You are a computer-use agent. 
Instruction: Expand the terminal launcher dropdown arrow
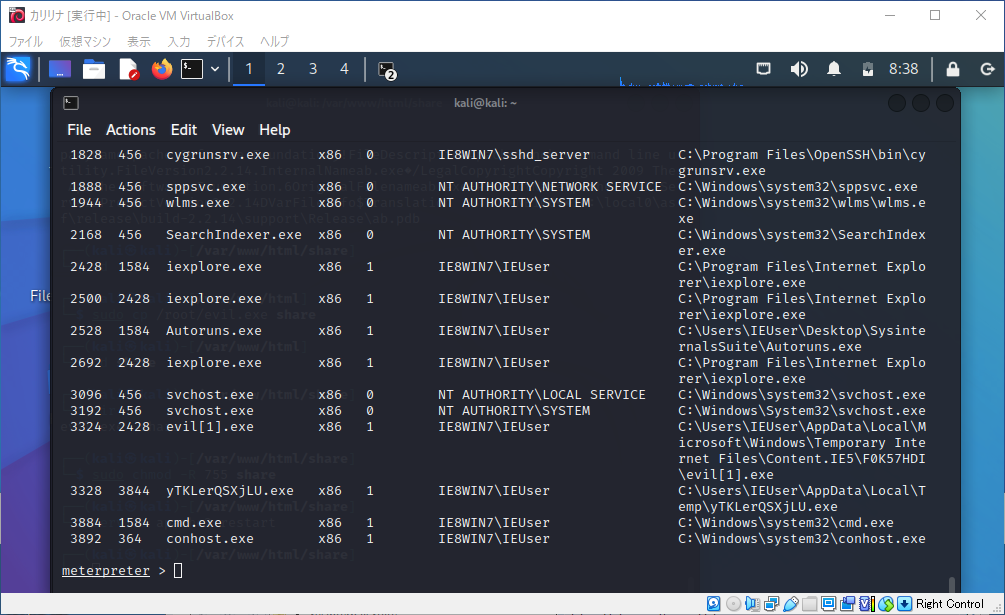(215, 69)
